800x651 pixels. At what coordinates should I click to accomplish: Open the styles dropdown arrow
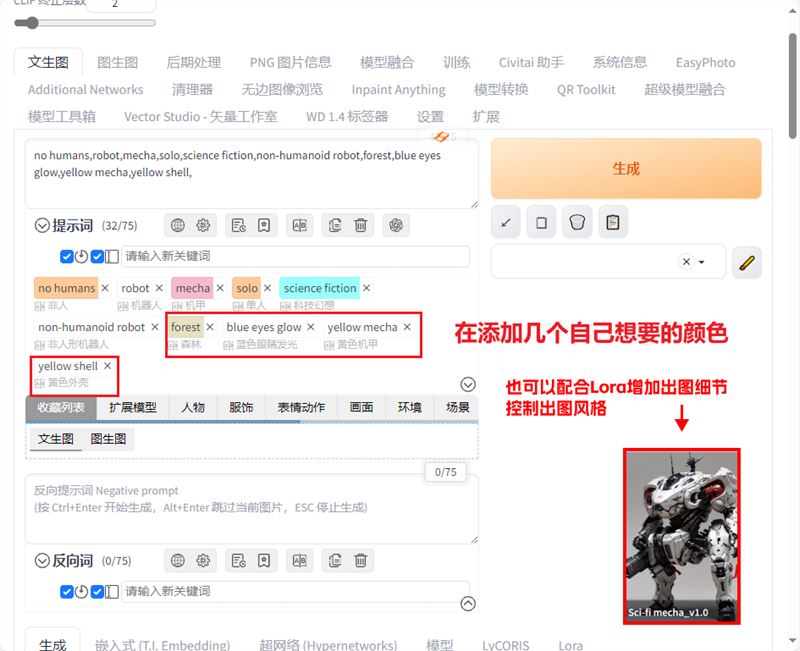click(x=702, y=262)
